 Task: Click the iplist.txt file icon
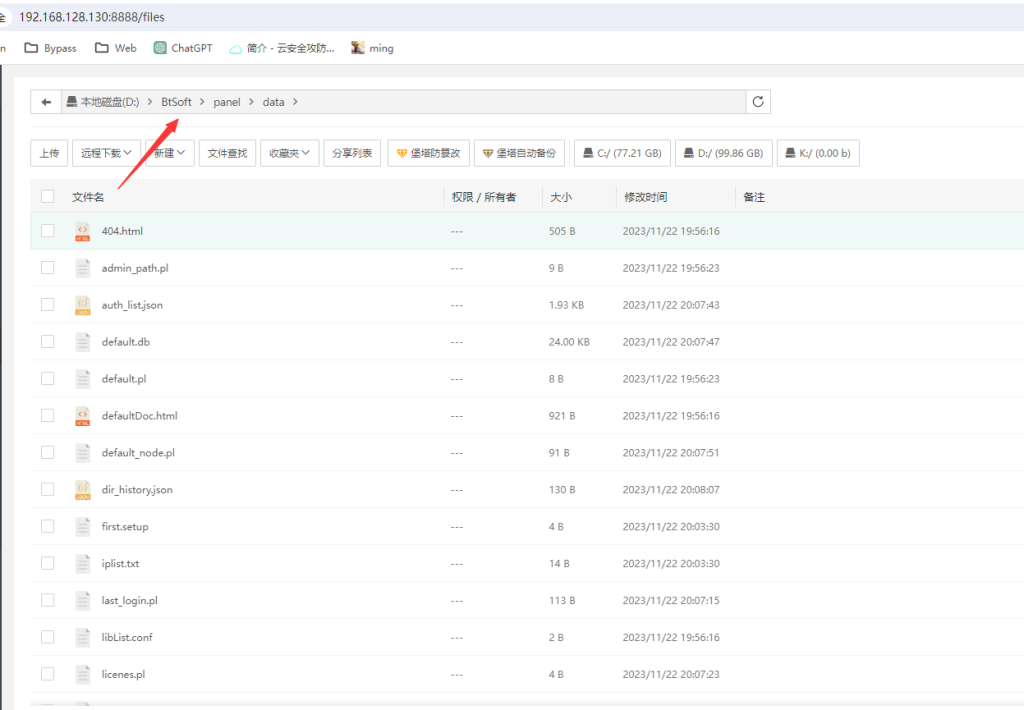(x=83, y=564)
